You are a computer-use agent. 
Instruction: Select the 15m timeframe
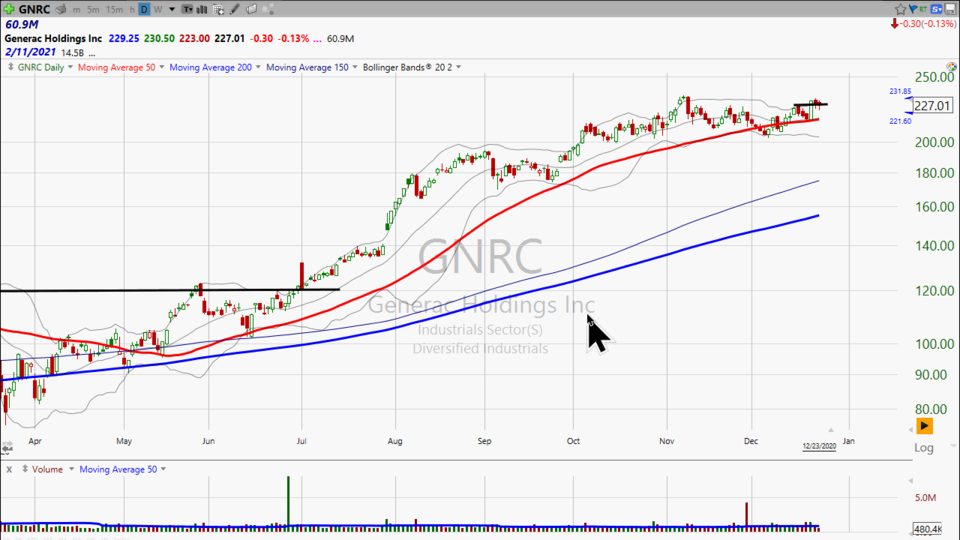pyautogui.click(x=114, y=9)
